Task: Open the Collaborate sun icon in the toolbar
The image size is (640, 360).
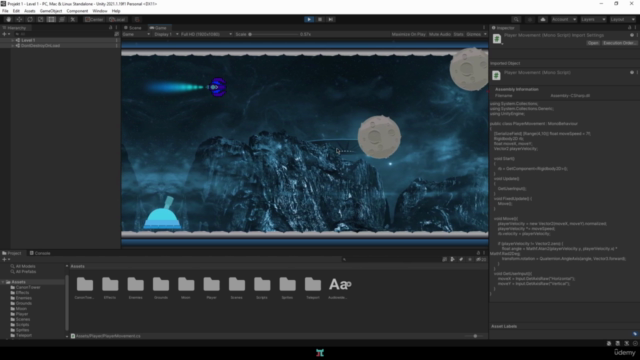Action: coord(530,19)
